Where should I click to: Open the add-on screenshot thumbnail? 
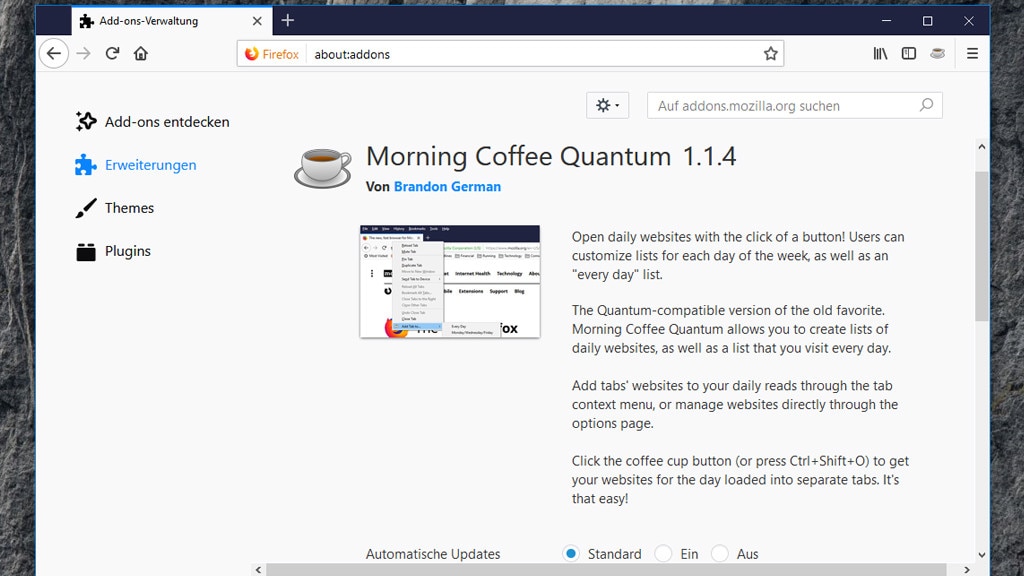click(x=450, y=281)
